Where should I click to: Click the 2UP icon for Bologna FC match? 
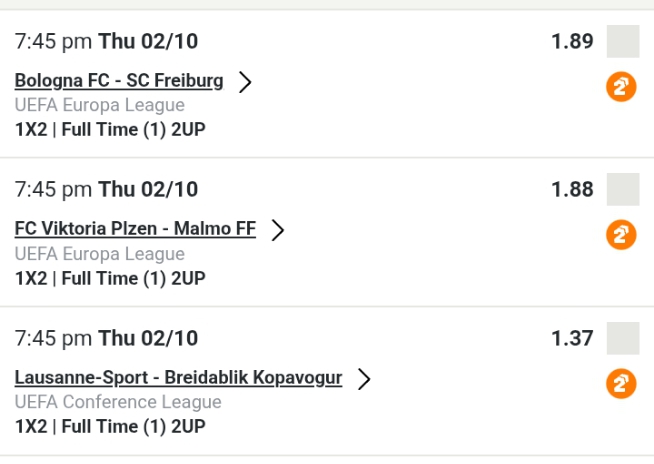coord(621,87)
